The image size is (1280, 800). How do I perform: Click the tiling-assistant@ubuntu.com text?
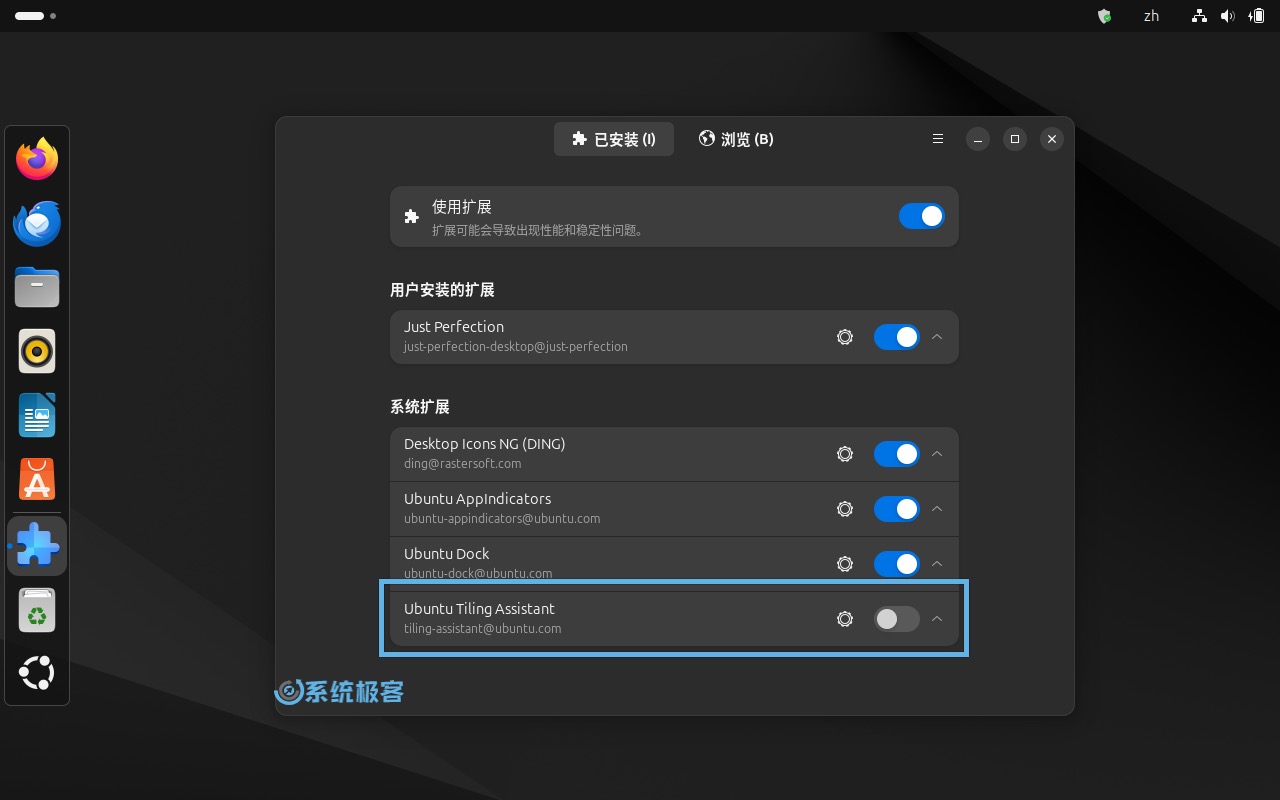coord(483,629)
